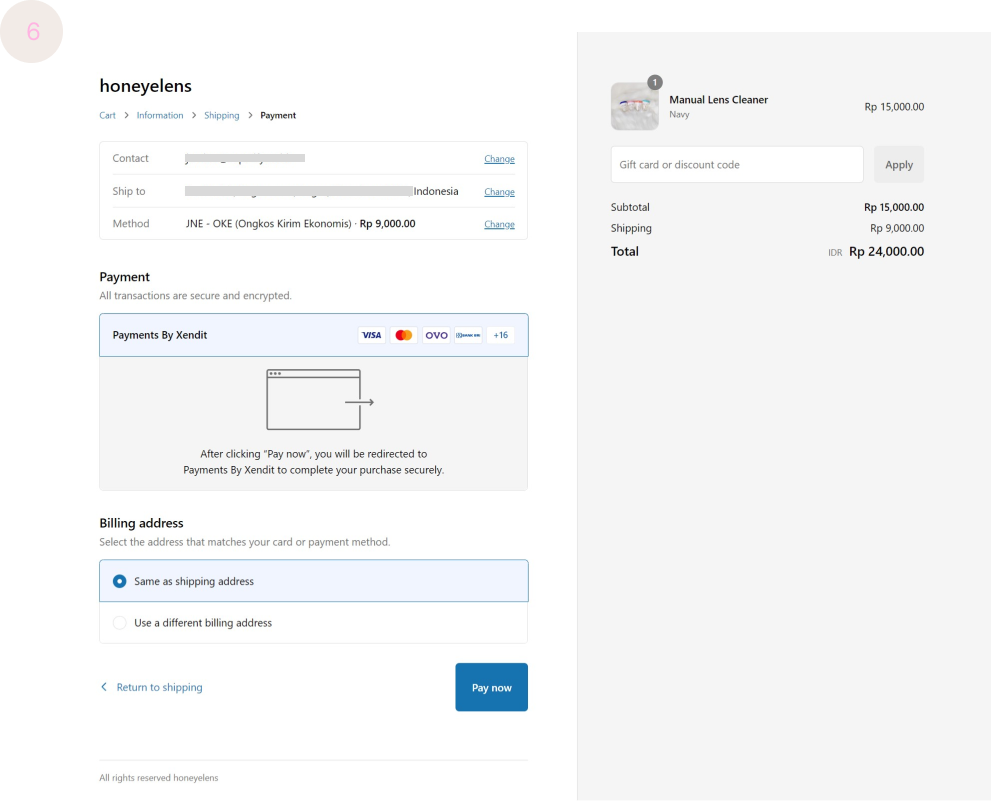This screenshot has width=991, height=801.
Task: Click the Visa card icon
Action: [x=371, y=335]
